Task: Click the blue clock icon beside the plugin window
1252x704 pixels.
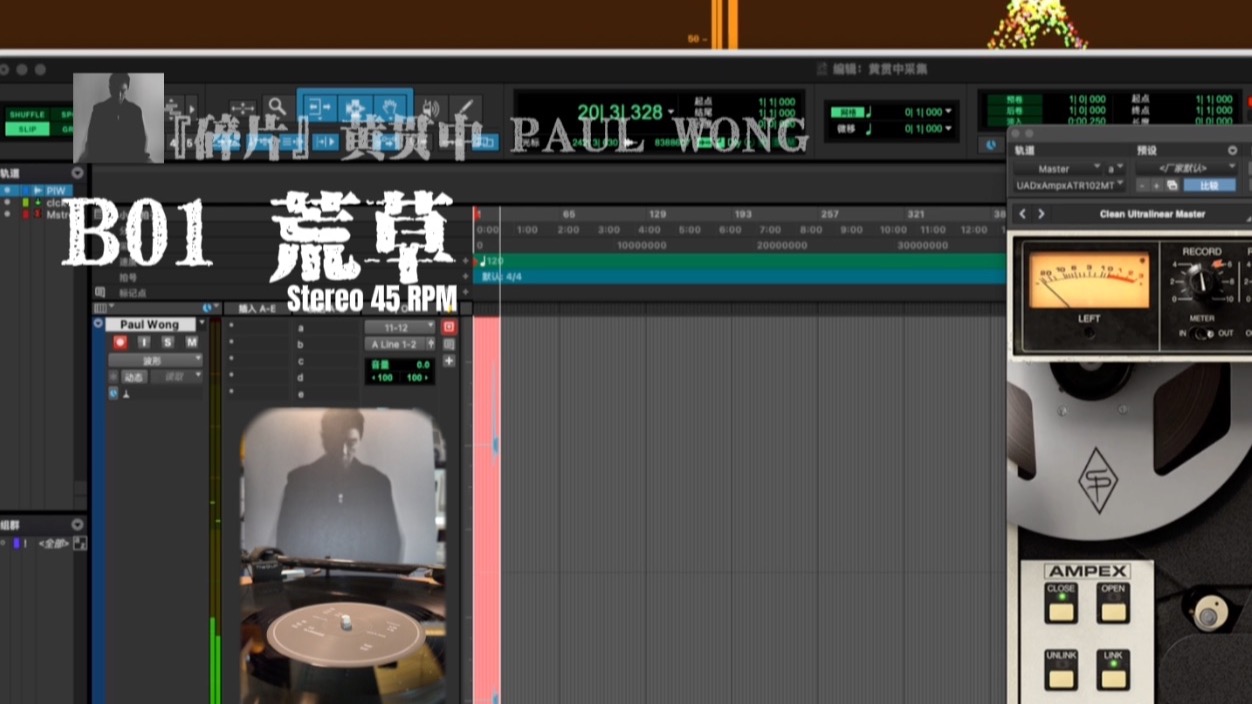Action: point(992,144)
